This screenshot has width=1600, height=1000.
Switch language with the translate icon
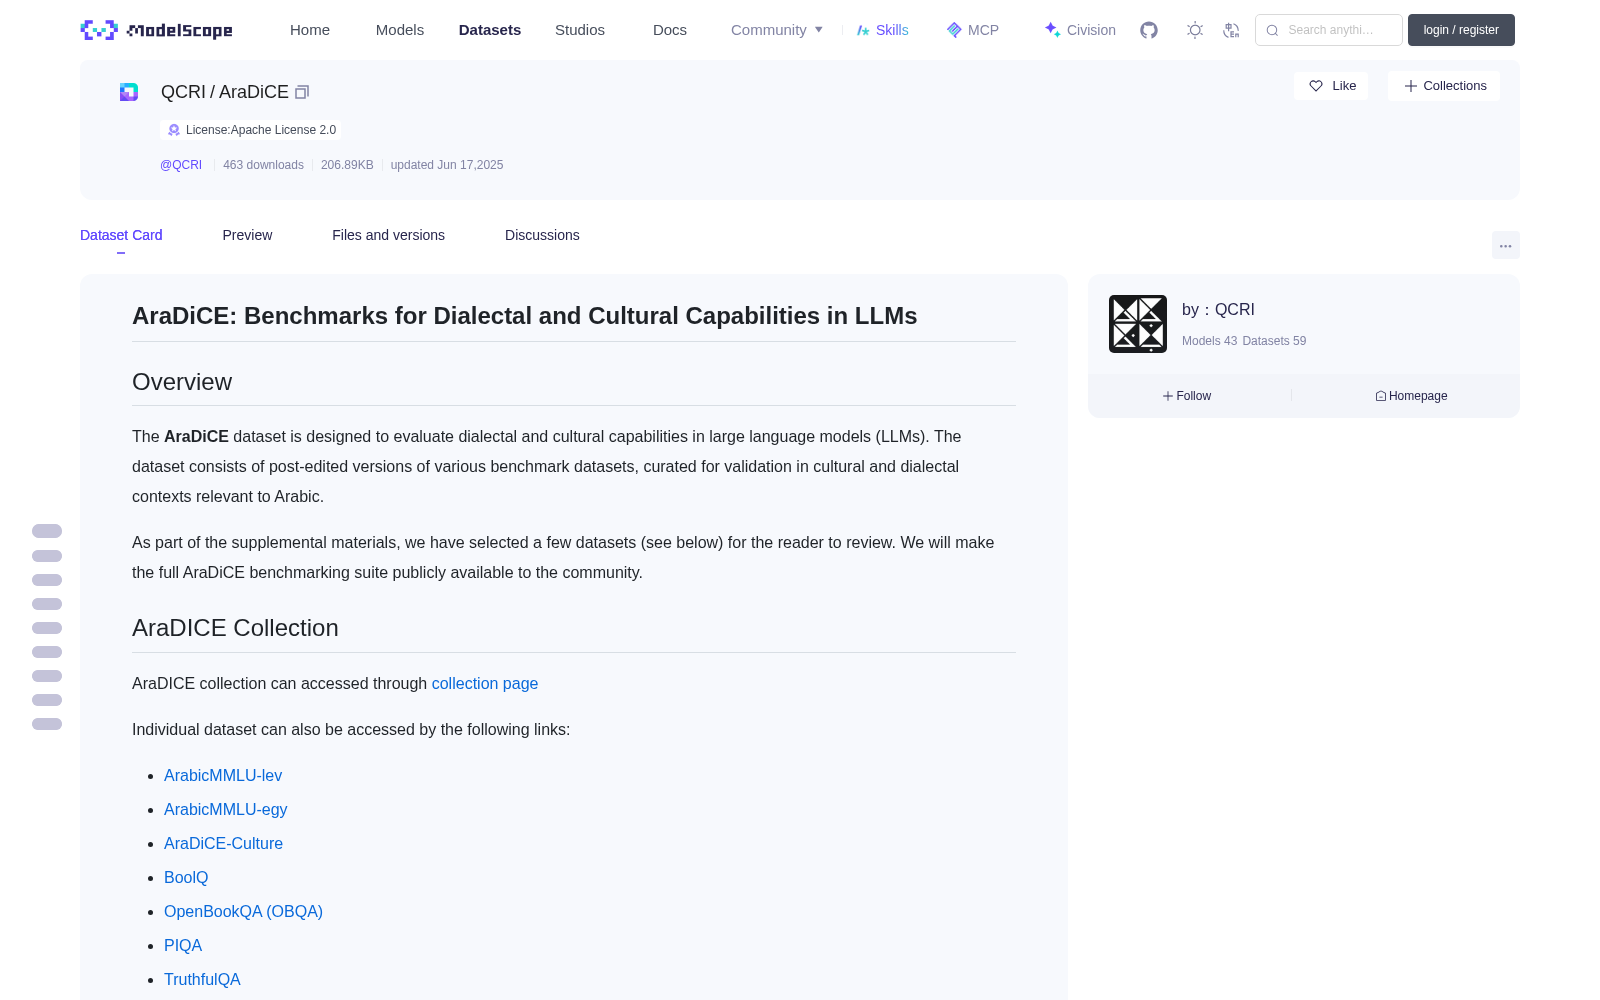click(x=1231, y=30)
